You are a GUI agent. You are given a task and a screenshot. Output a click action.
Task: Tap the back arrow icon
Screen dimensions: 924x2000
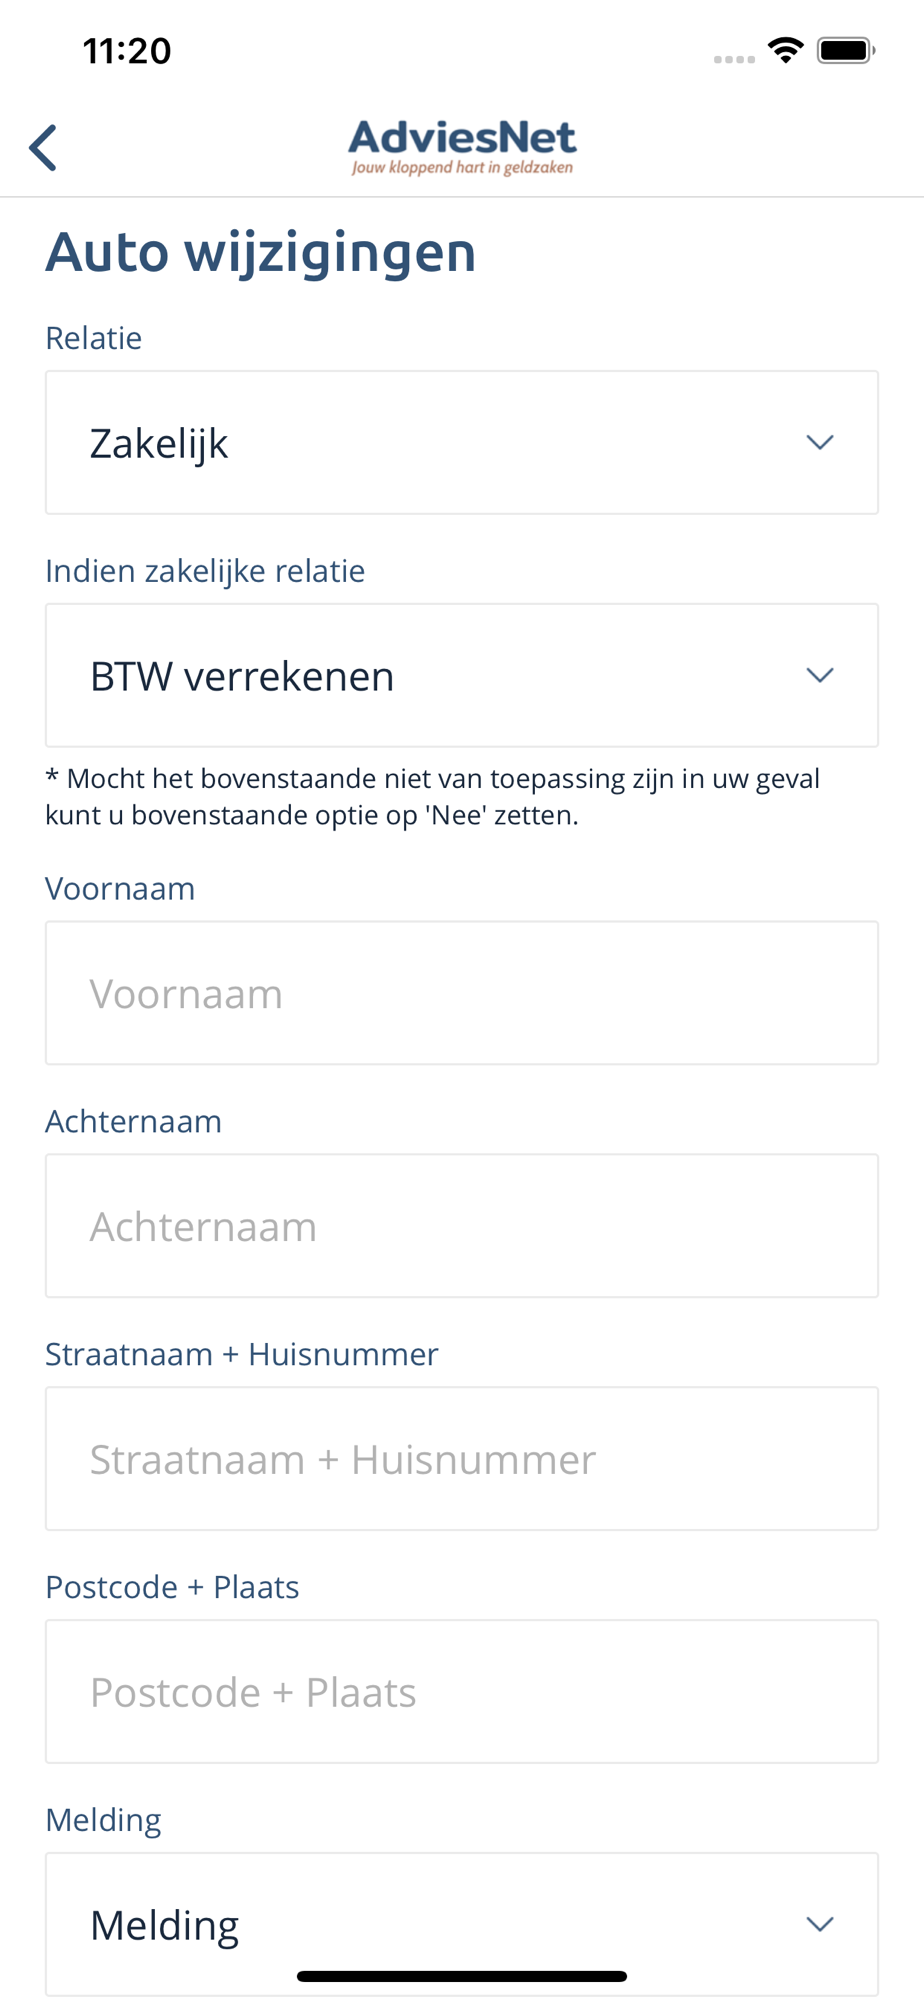point(43,148)
